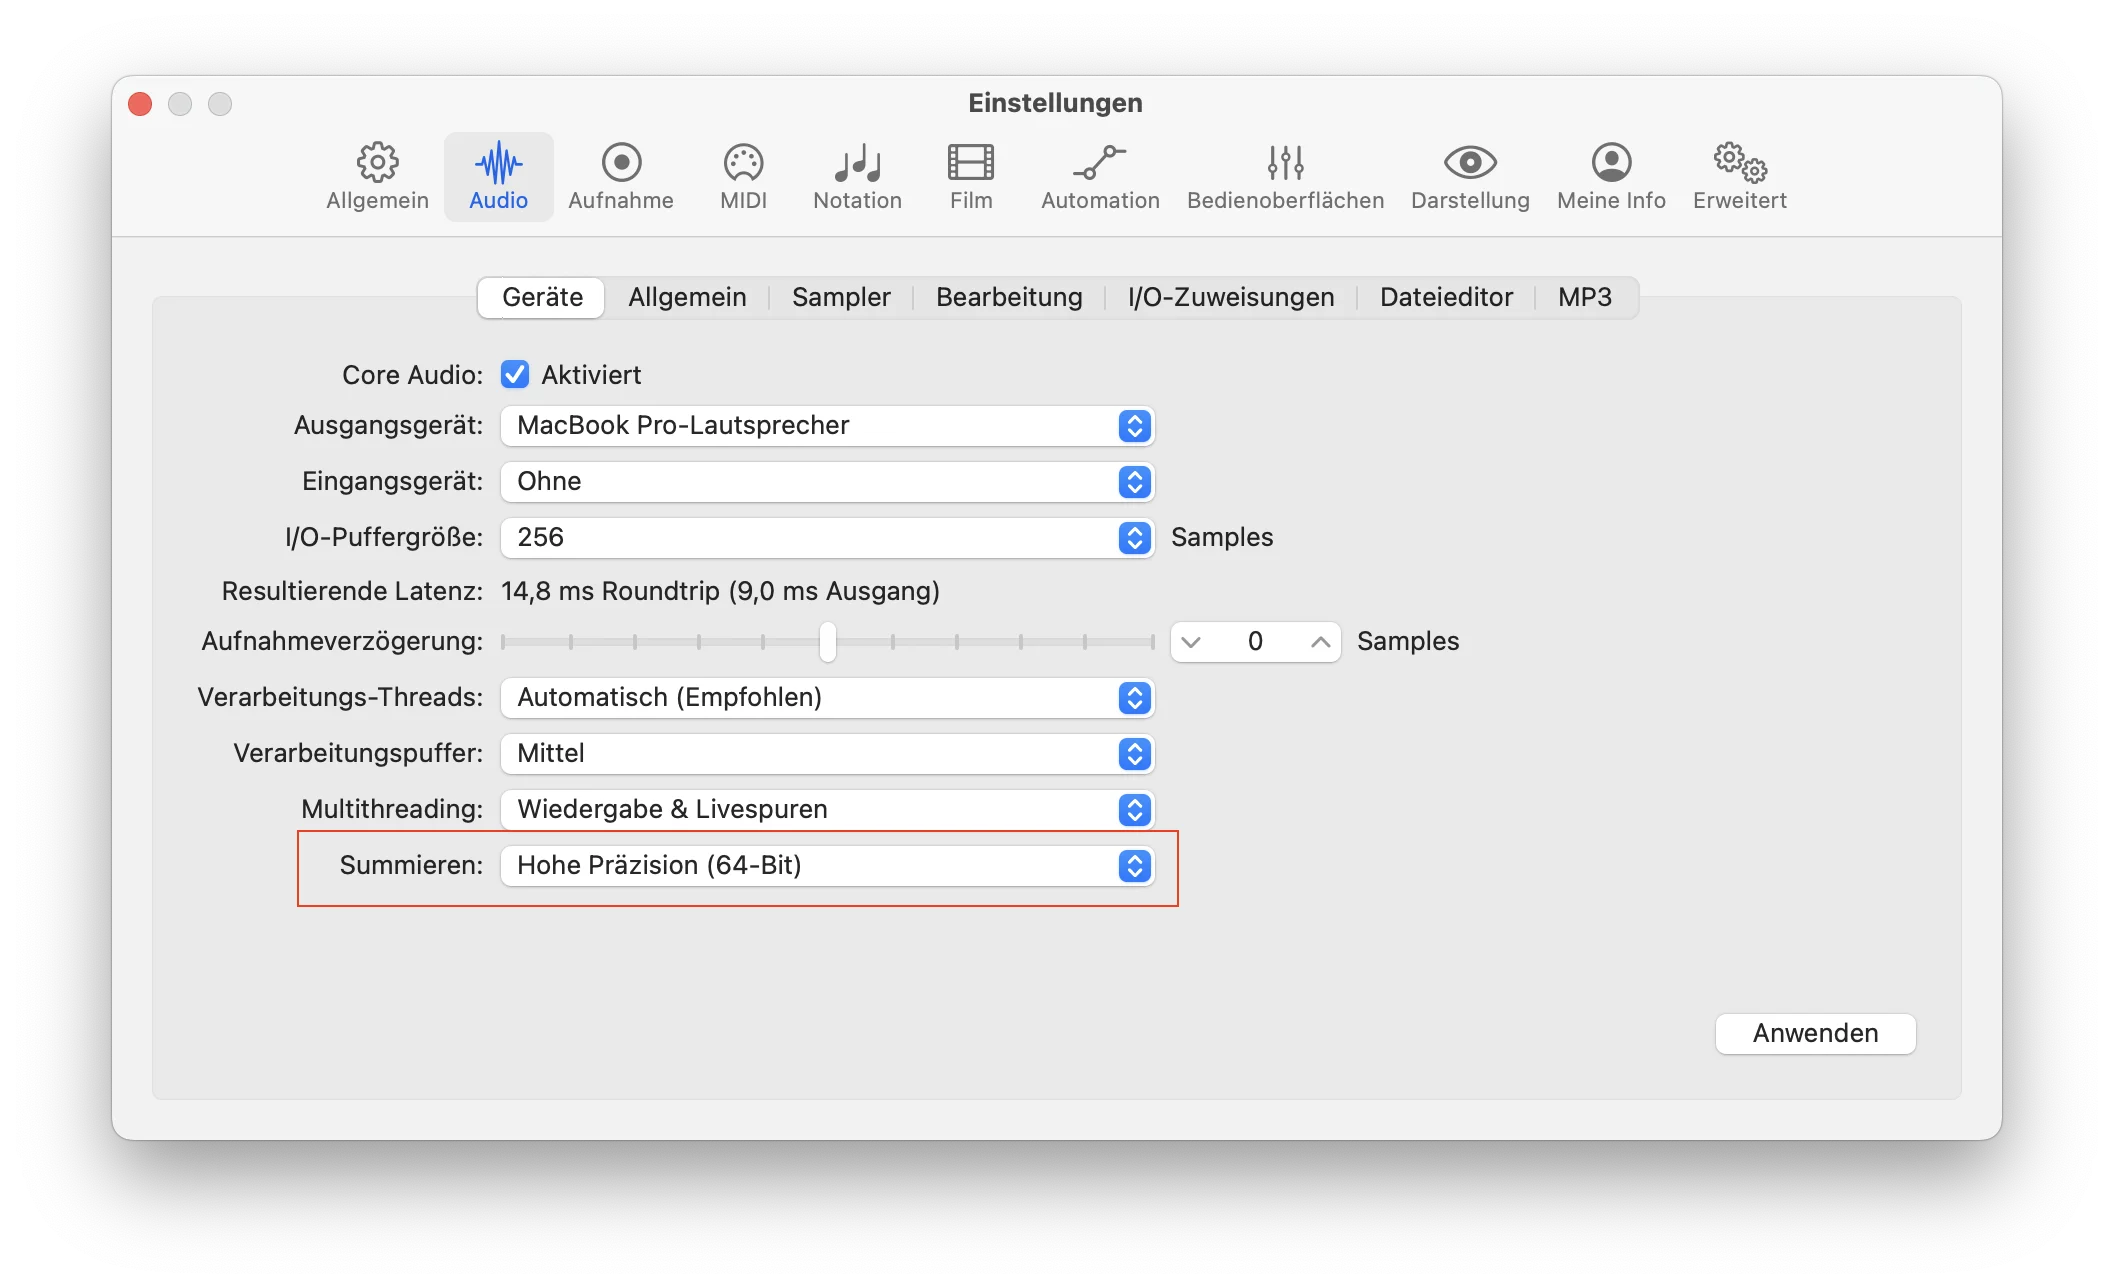Open the Summieren precision dropdown
The width and height of the screenshot is (2114, 1288).
[x=827, y=866]
